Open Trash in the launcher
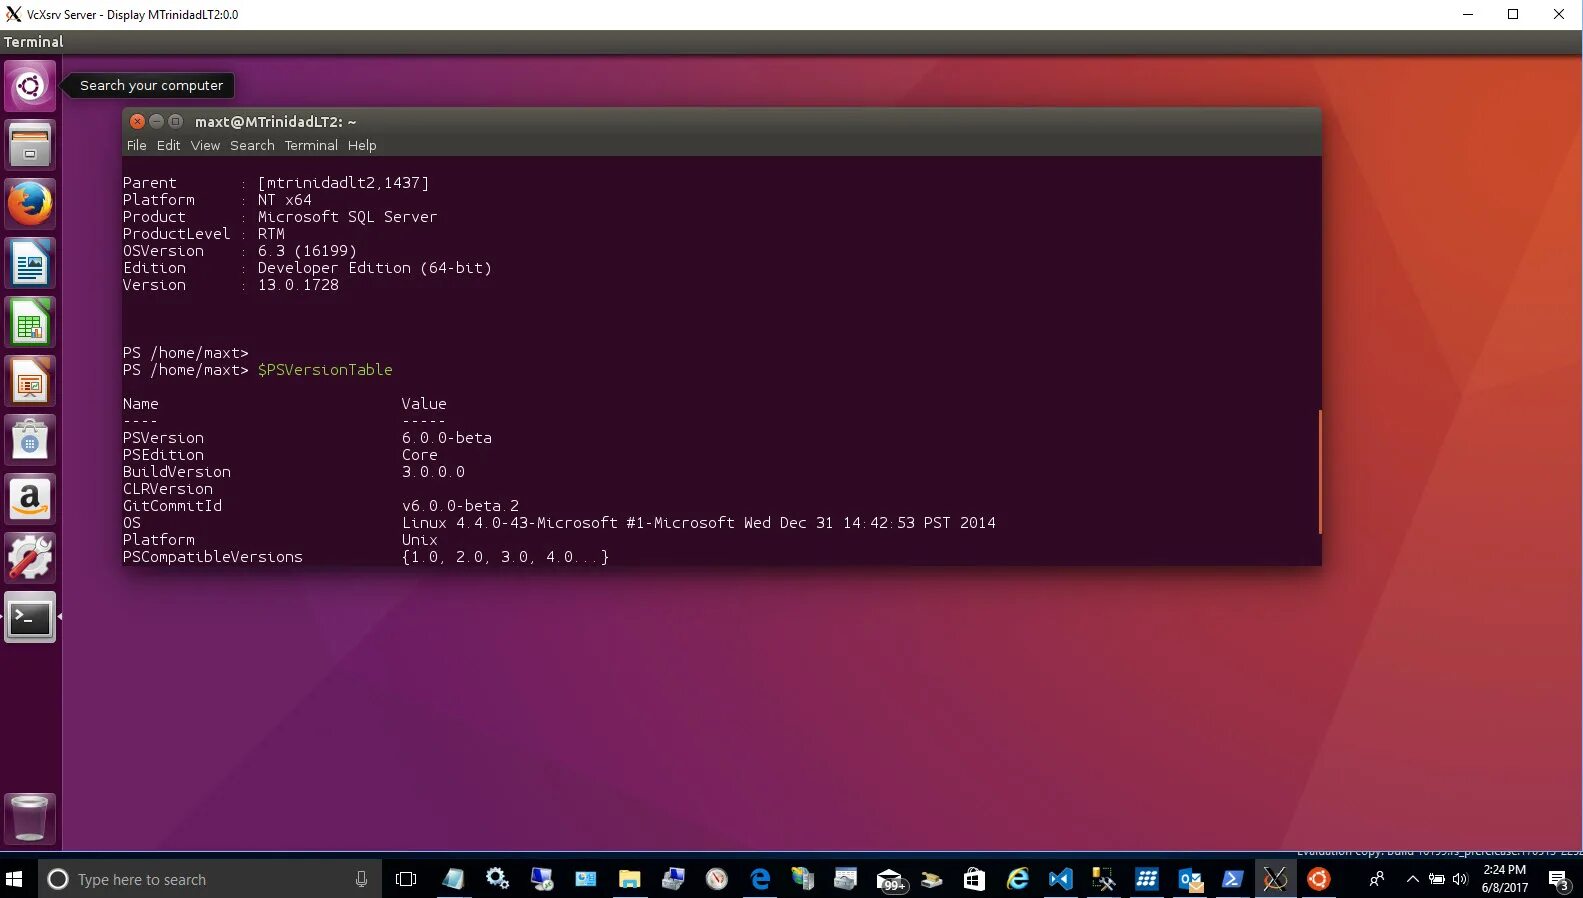This screenshot has width=1583, height=898. [30, 818]
